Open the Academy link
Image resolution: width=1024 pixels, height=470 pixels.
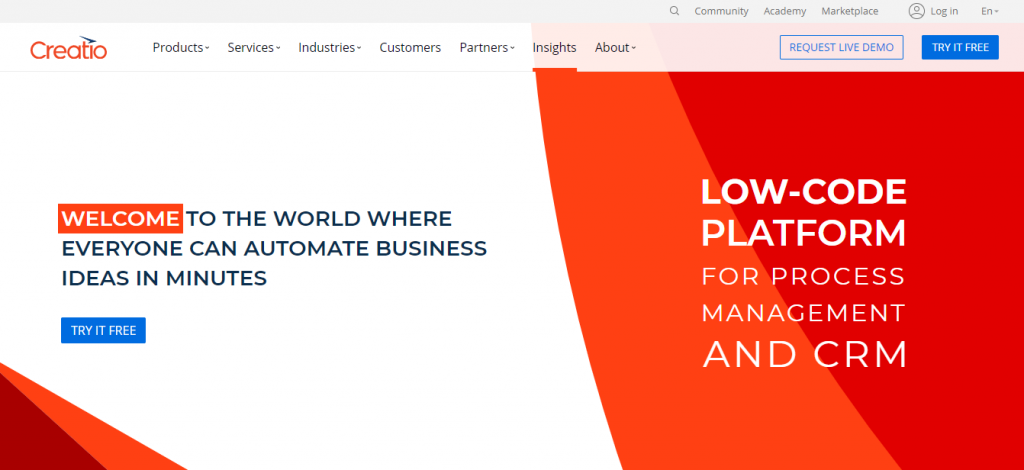pyautogui.click(x=784, y=11)
